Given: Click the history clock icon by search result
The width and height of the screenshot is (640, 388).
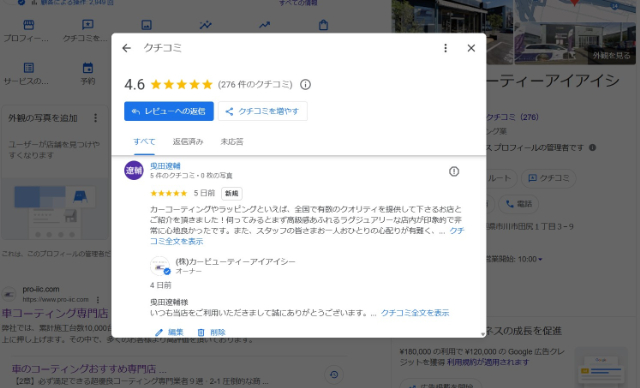Looking at the screenshot, I should (x=334, y=375).
